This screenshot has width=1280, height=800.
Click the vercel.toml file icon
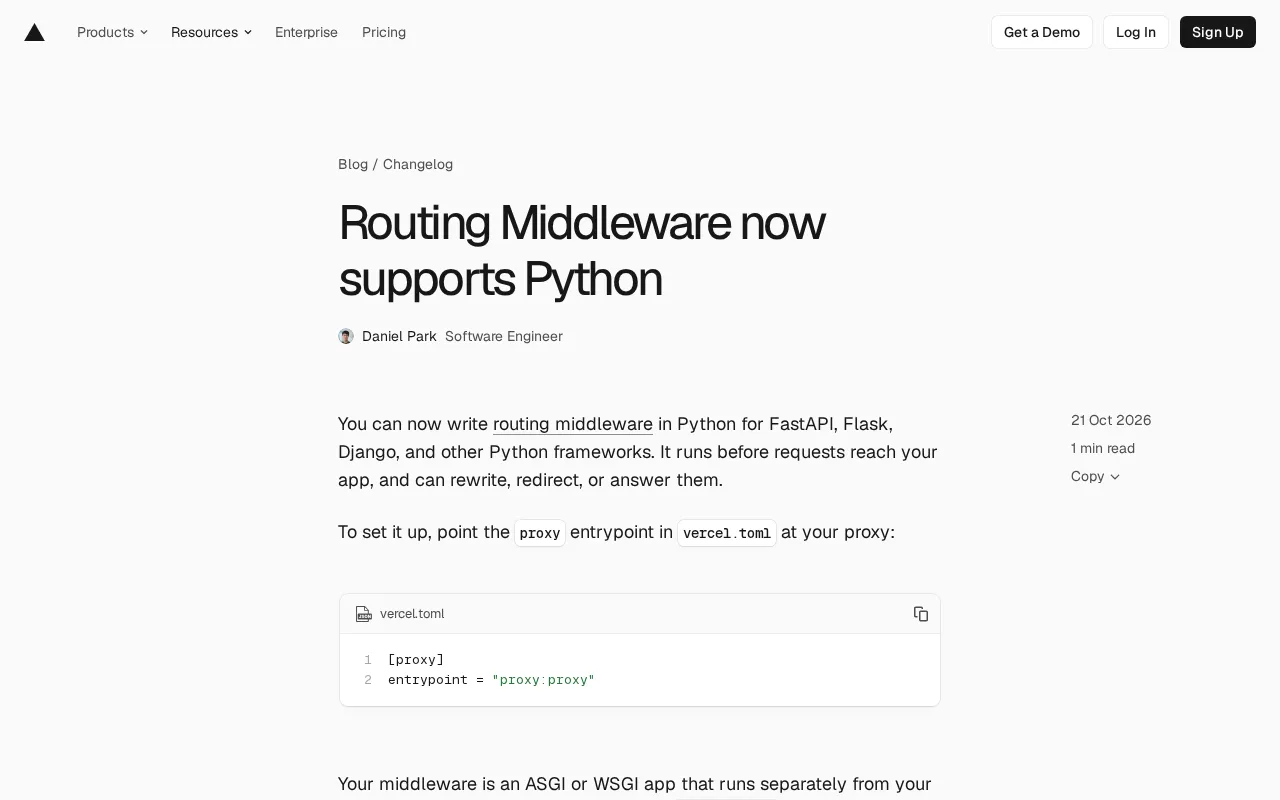point(364,614)
